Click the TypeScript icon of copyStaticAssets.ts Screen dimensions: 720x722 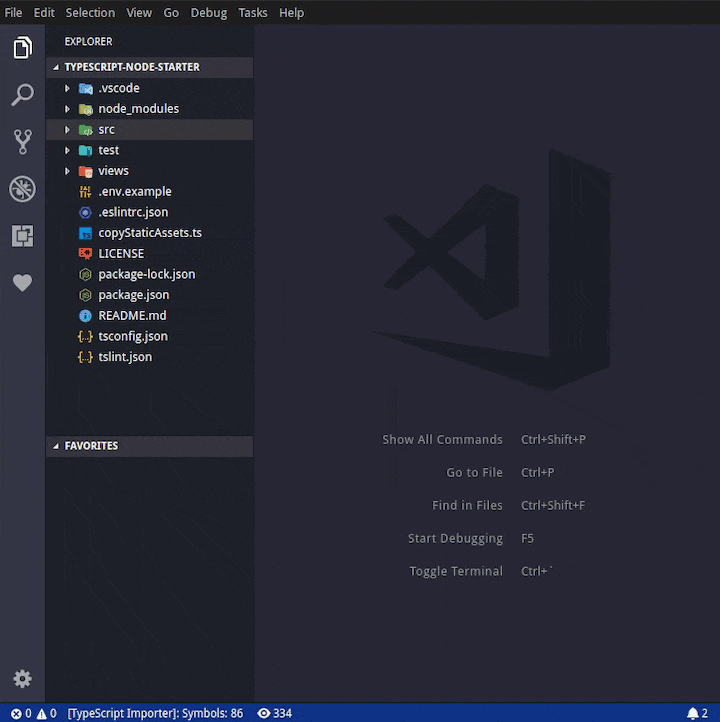click(85, 233)
